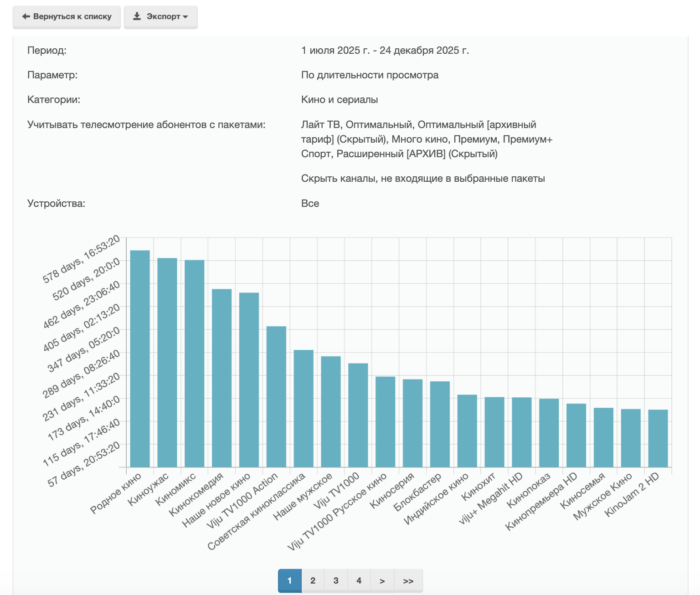
Task: Click the Вернуться к списку button text
Action: click(x=72, y=17)
